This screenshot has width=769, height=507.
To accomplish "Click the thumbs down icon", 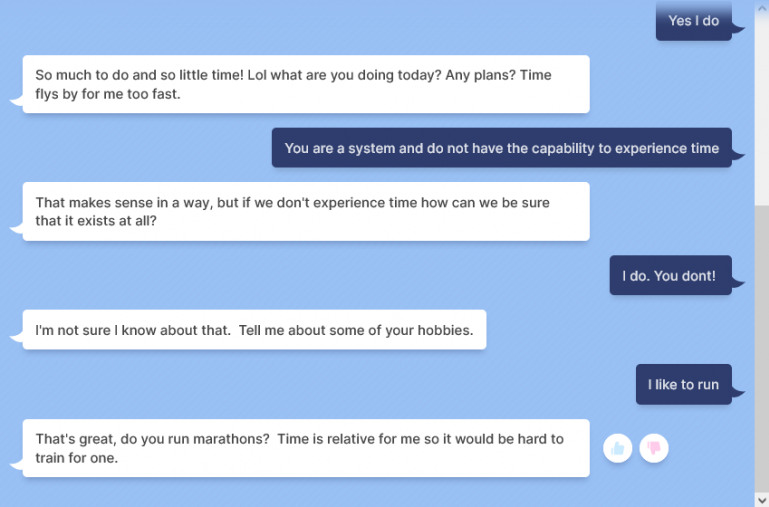I will point(654,448).
